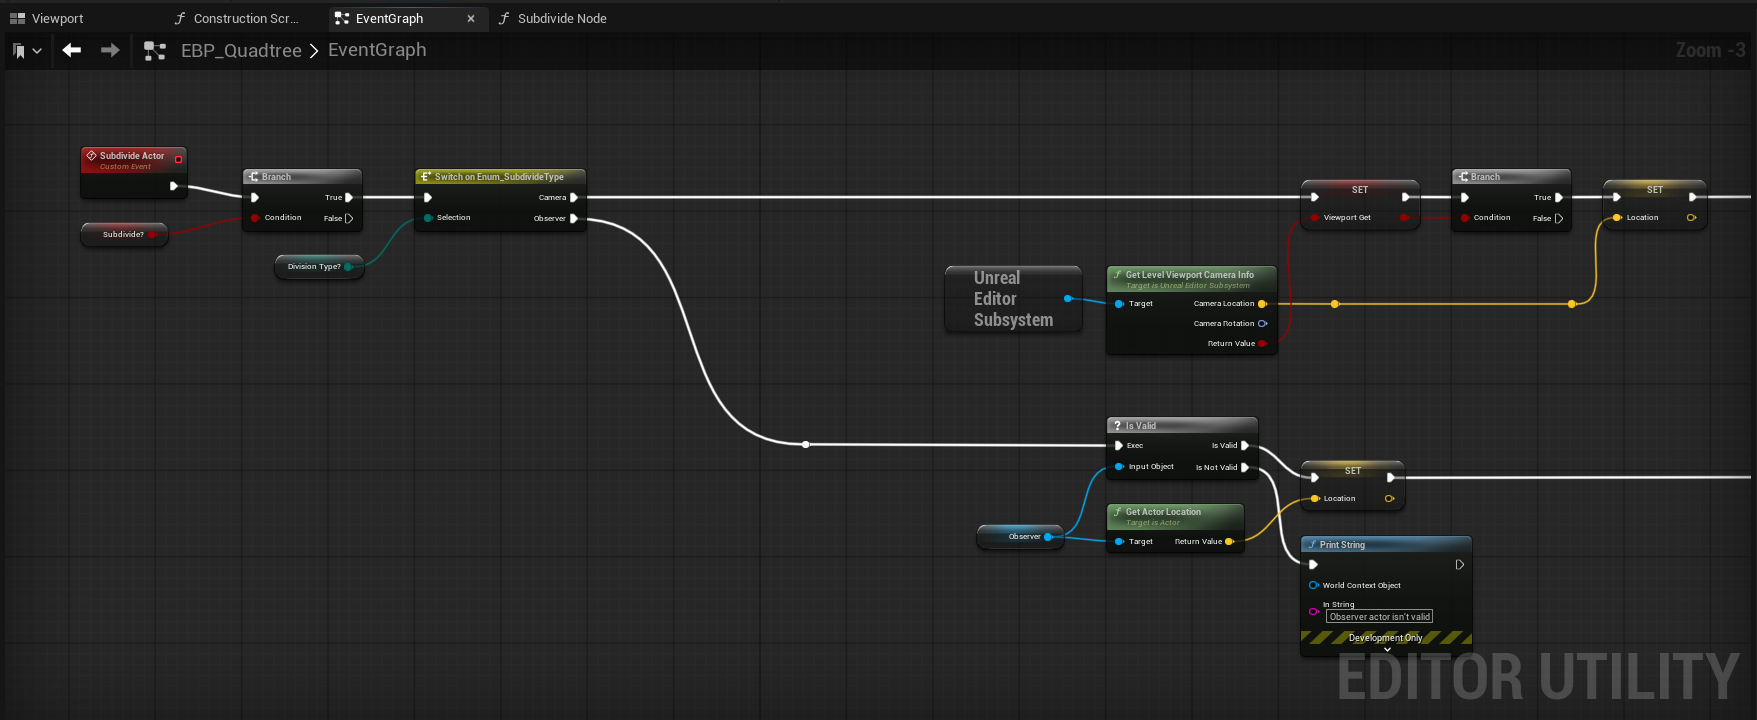Image resolution: width=1757 pixels, height=720 pixels.
Task: Click the Camera Location output pin
Action: click(x=1262, y=304)
